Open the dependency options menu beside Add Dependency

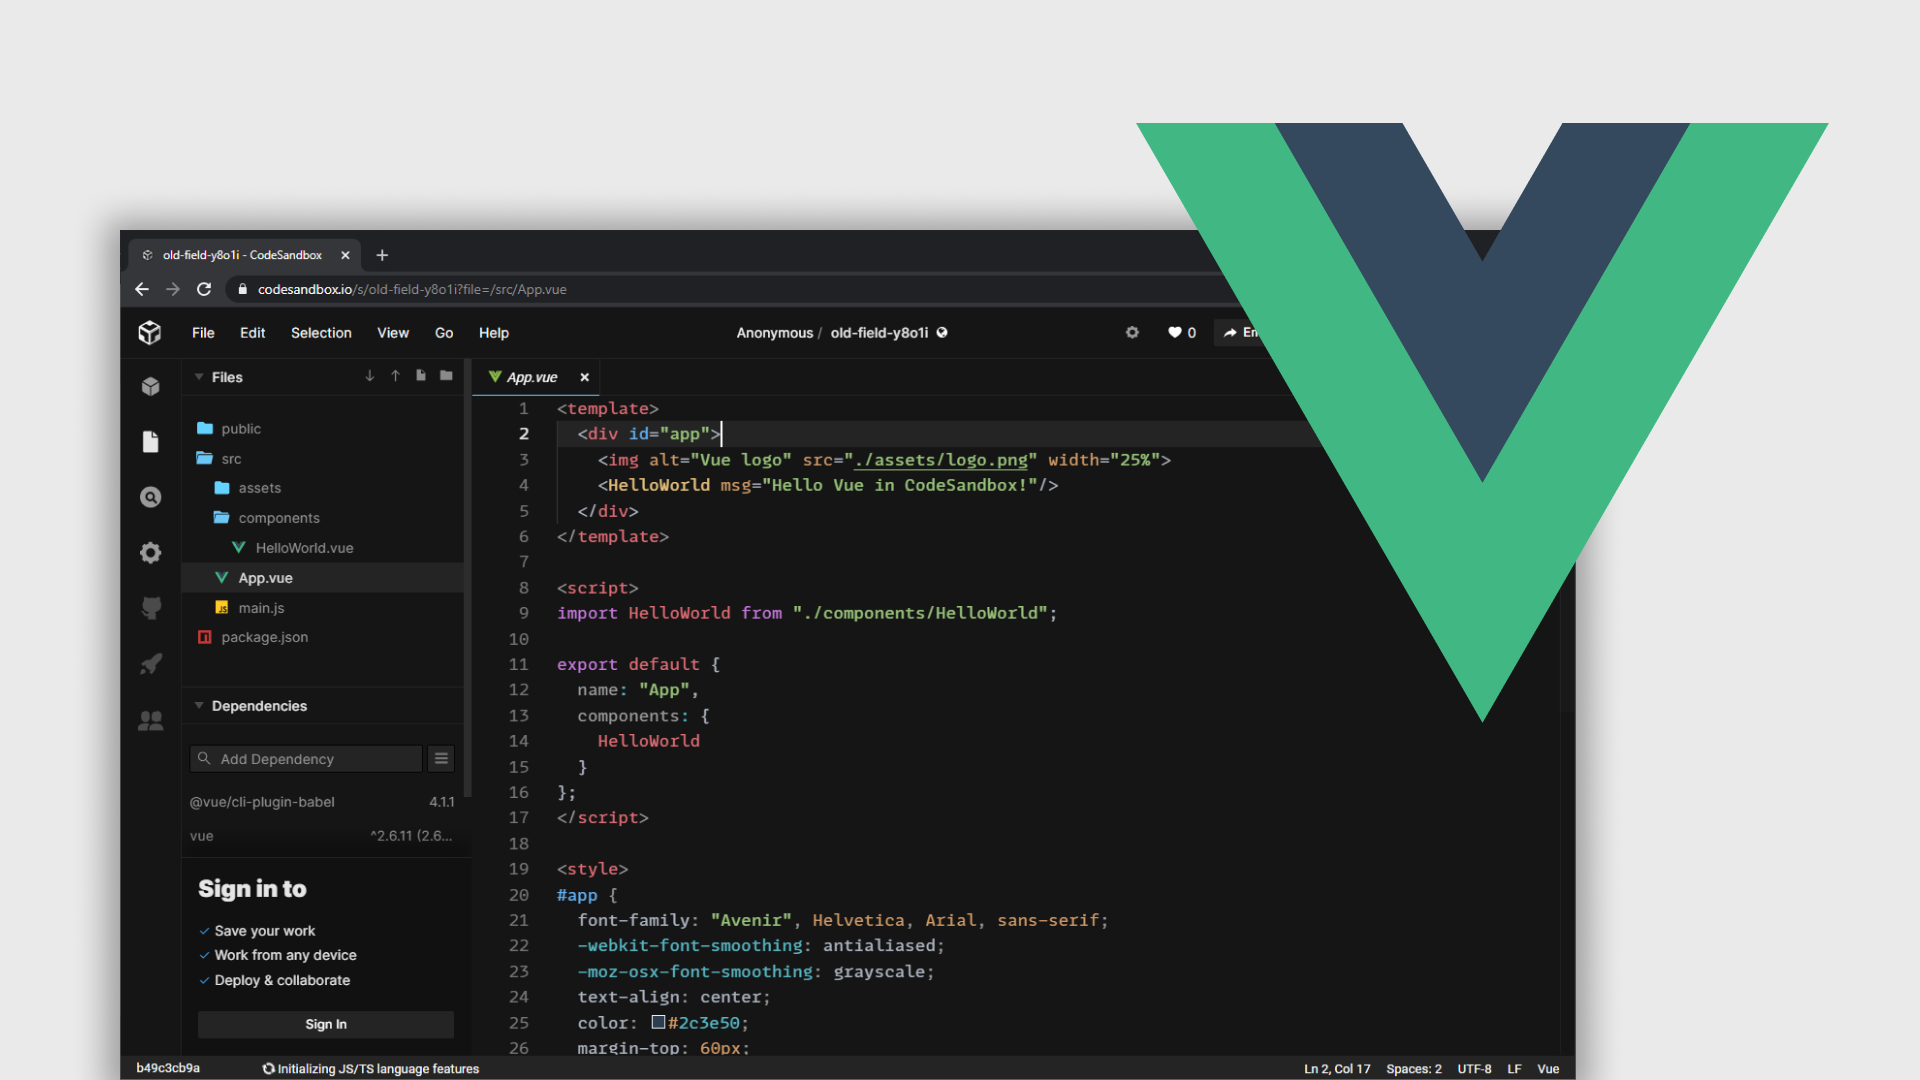pos(441,758)
